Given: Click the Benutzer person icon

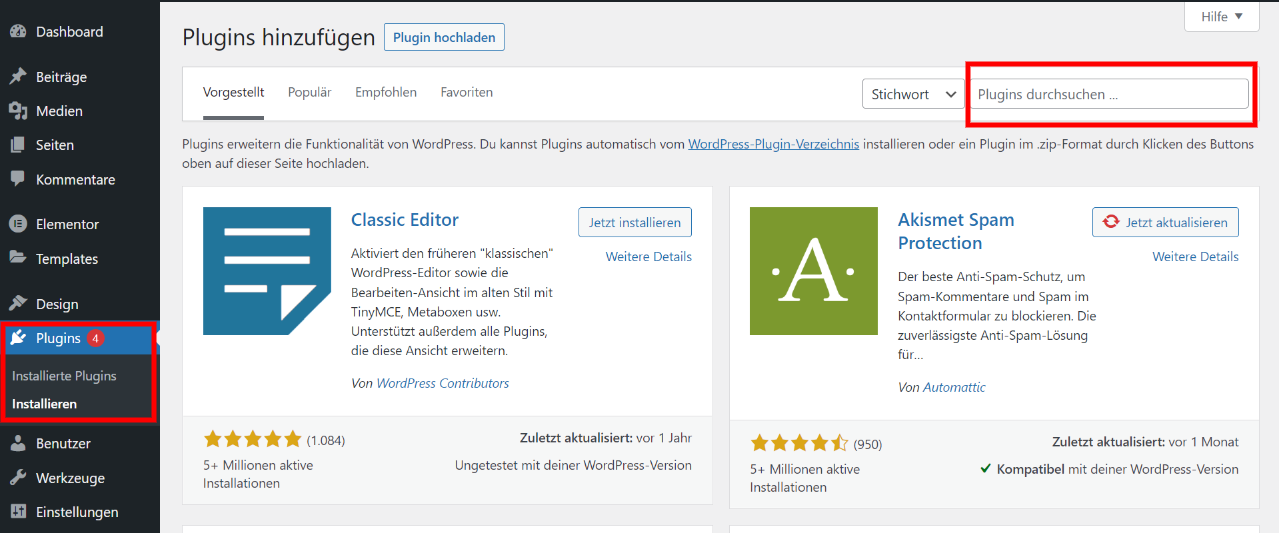Looking at the screenshot, I should pyautogui.click(x=18, y=443).
